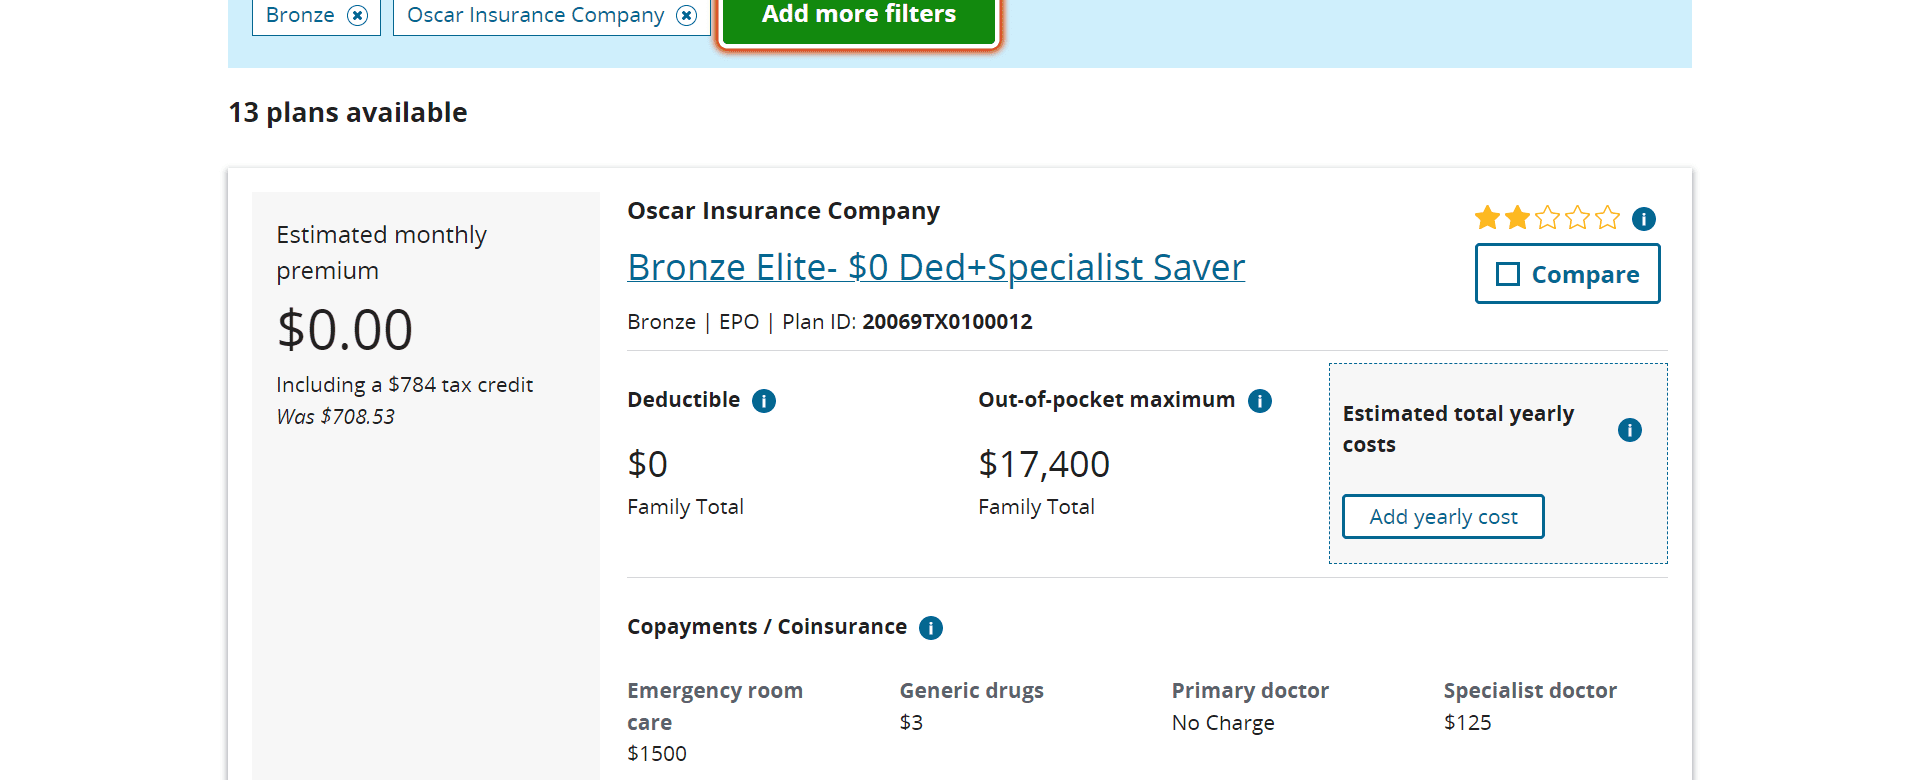Select the Bronze filter tag label

pos(300,15)
